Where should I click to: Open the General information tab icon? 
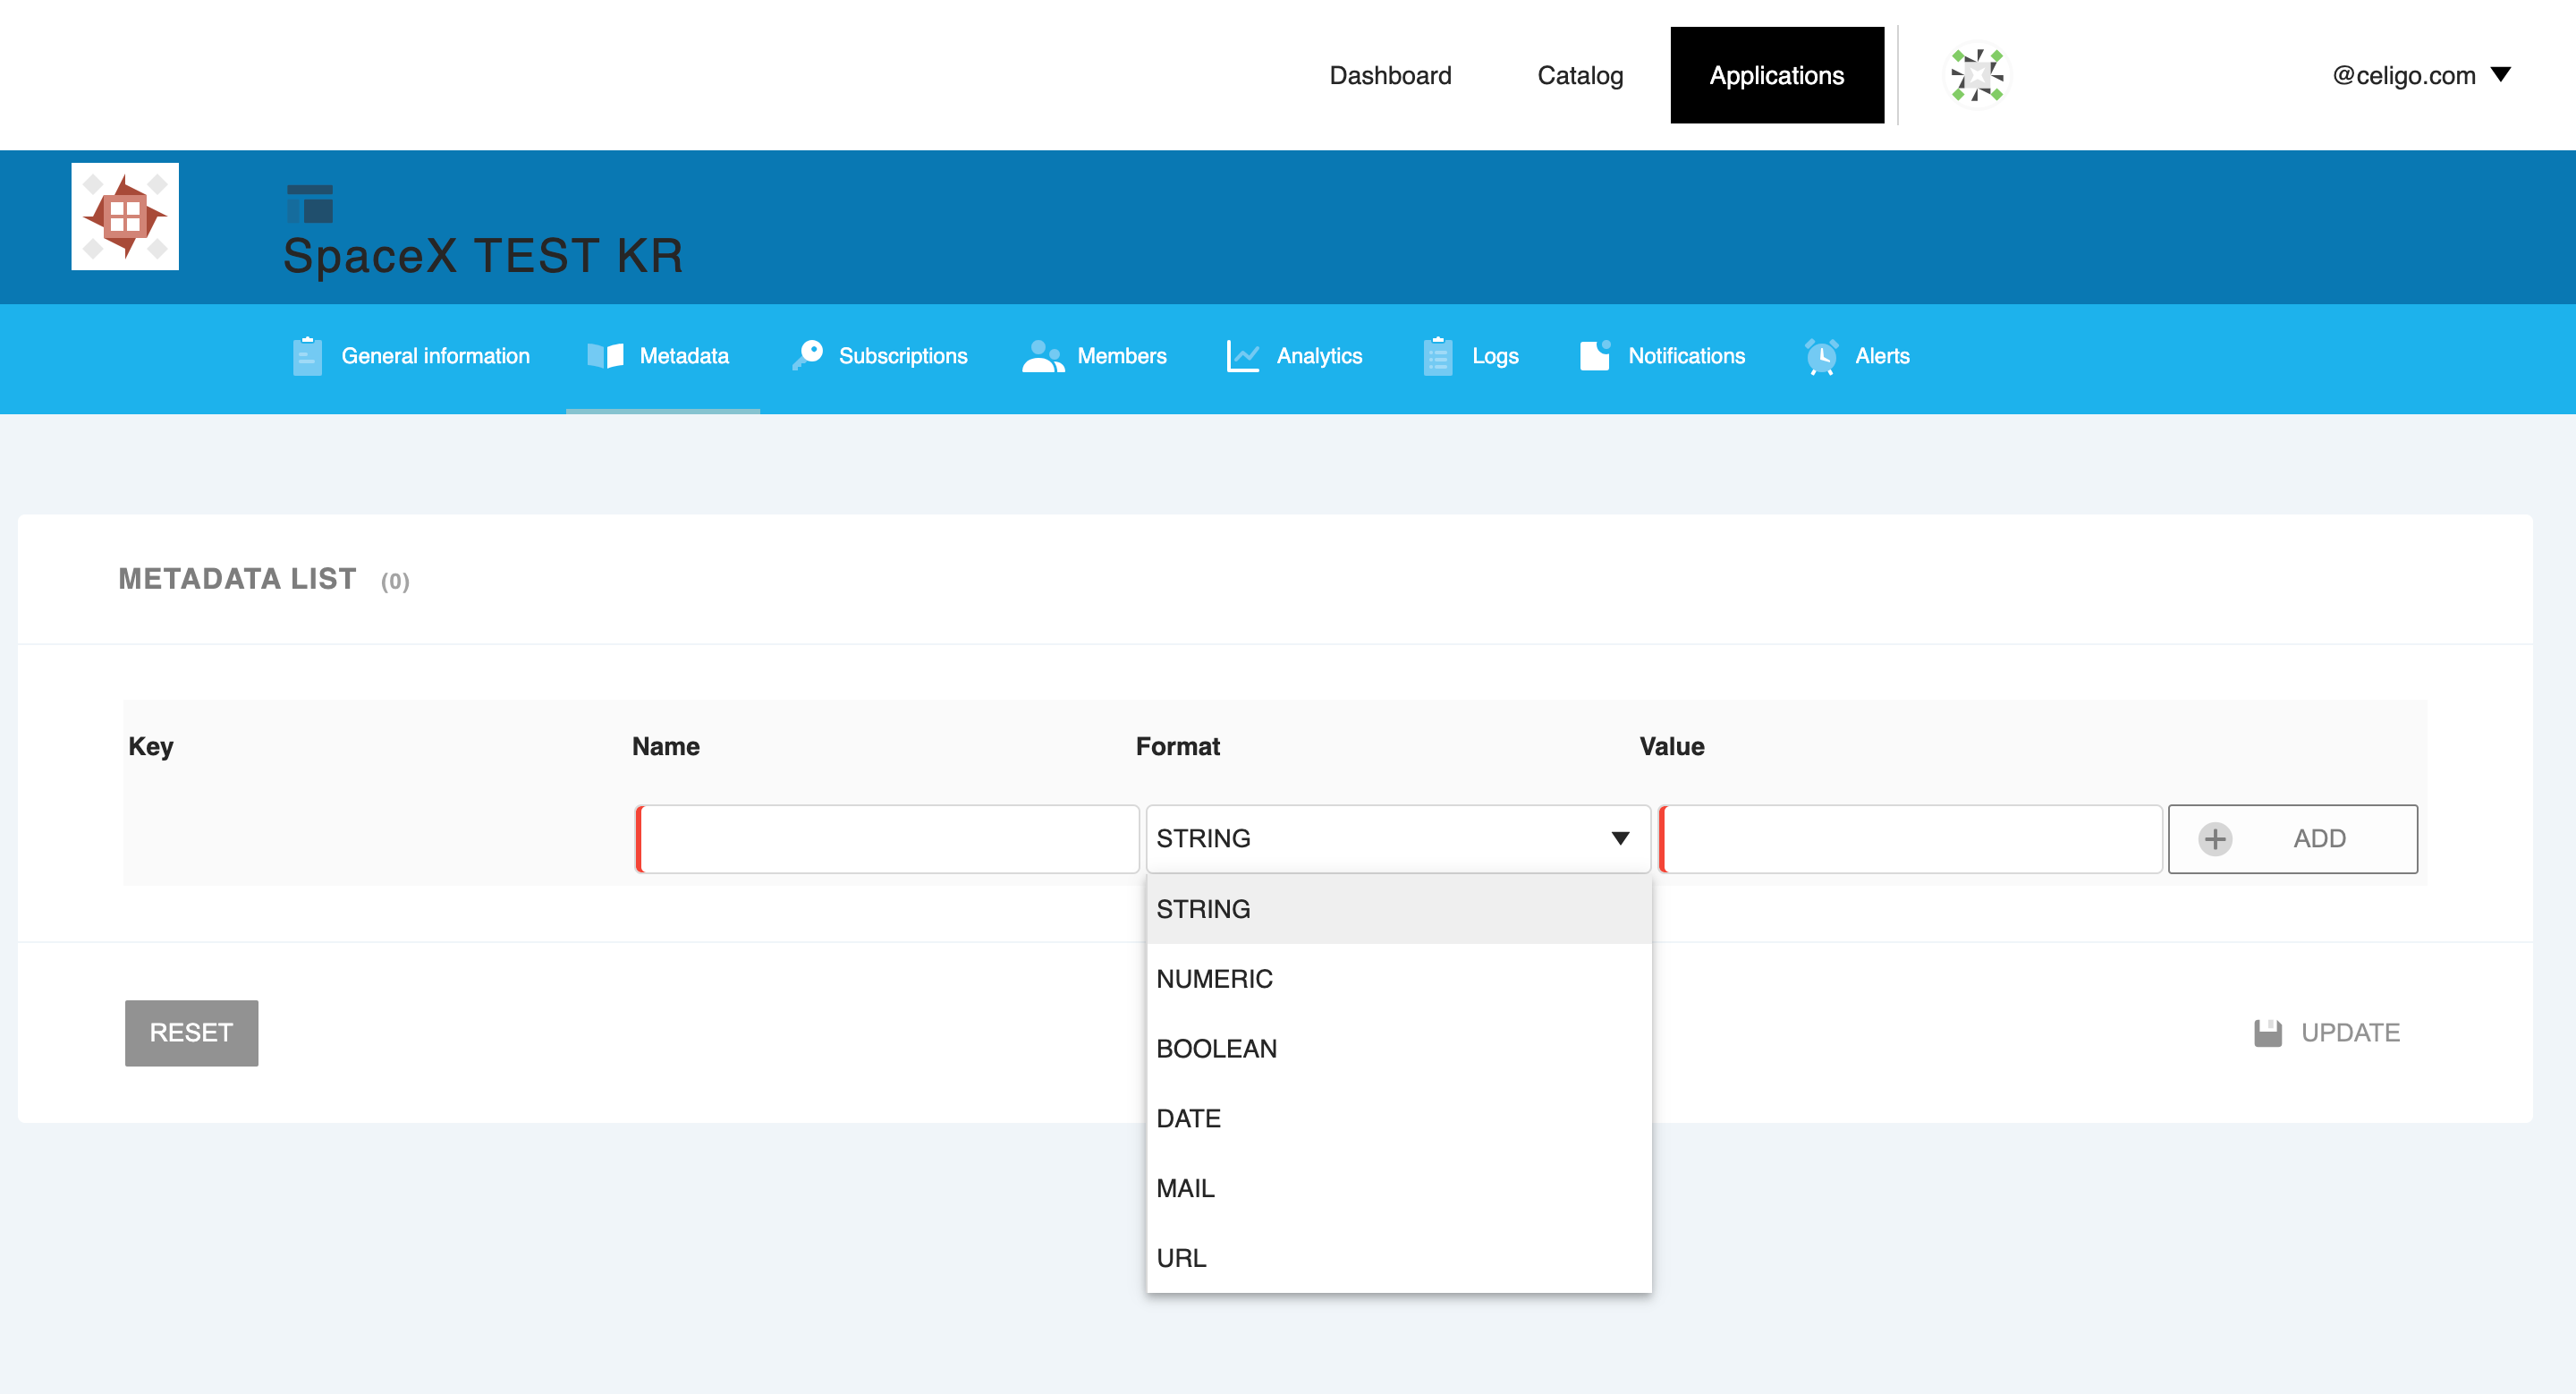pos(307,356)
